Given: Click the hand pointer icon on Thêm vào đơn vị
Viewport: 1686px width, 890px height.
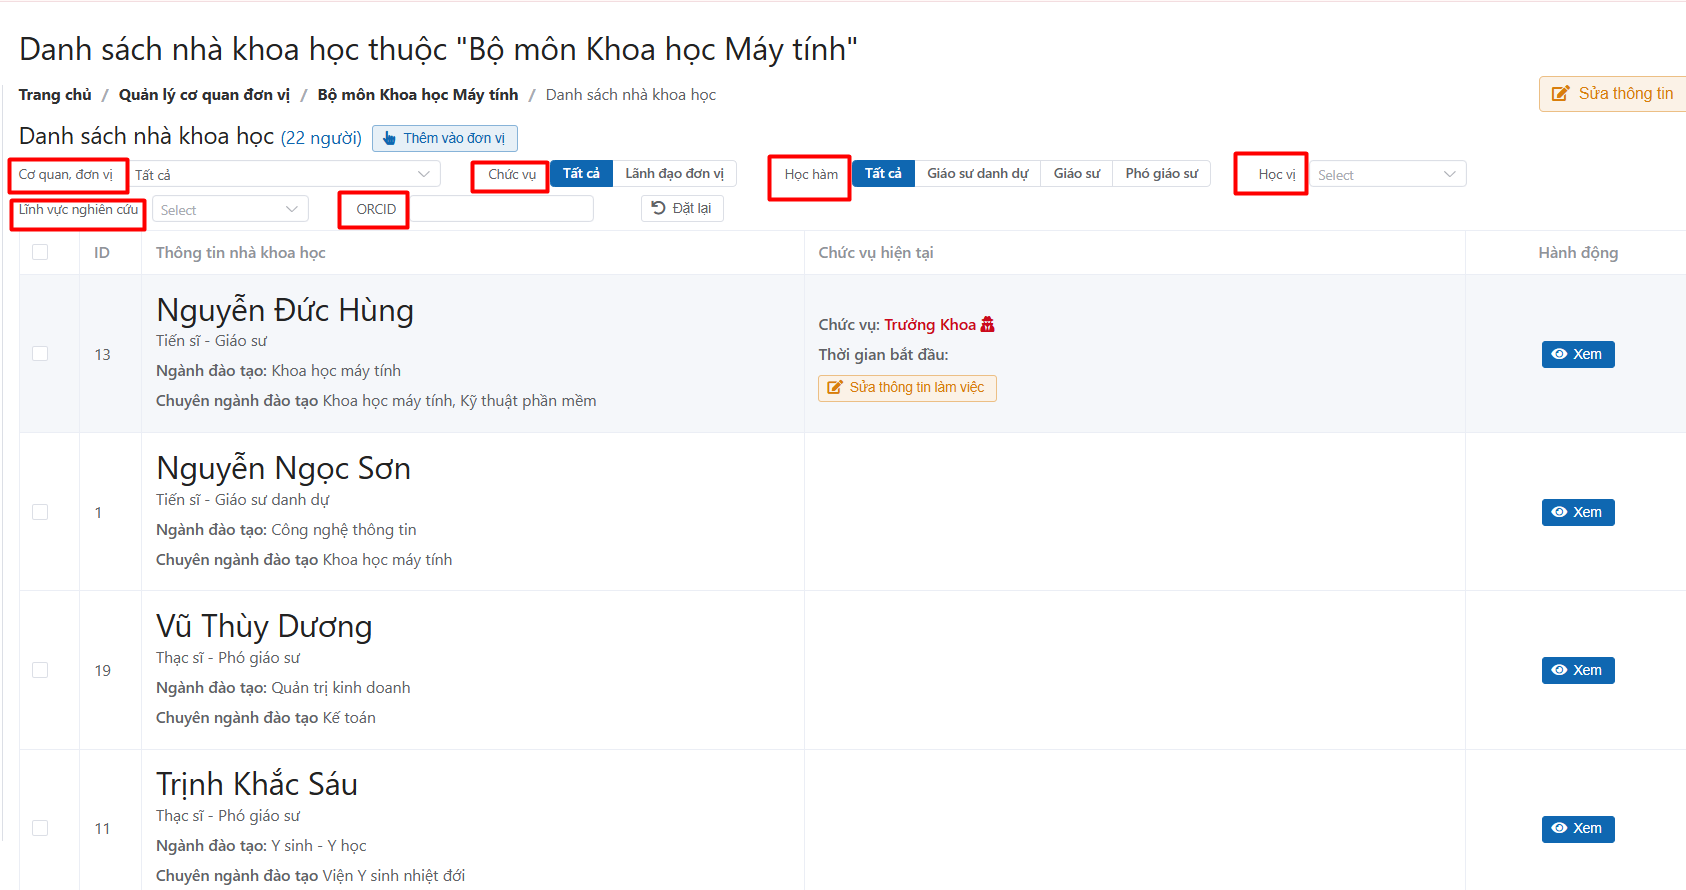Looking at the screenshot, I should (x=389, y=138).
